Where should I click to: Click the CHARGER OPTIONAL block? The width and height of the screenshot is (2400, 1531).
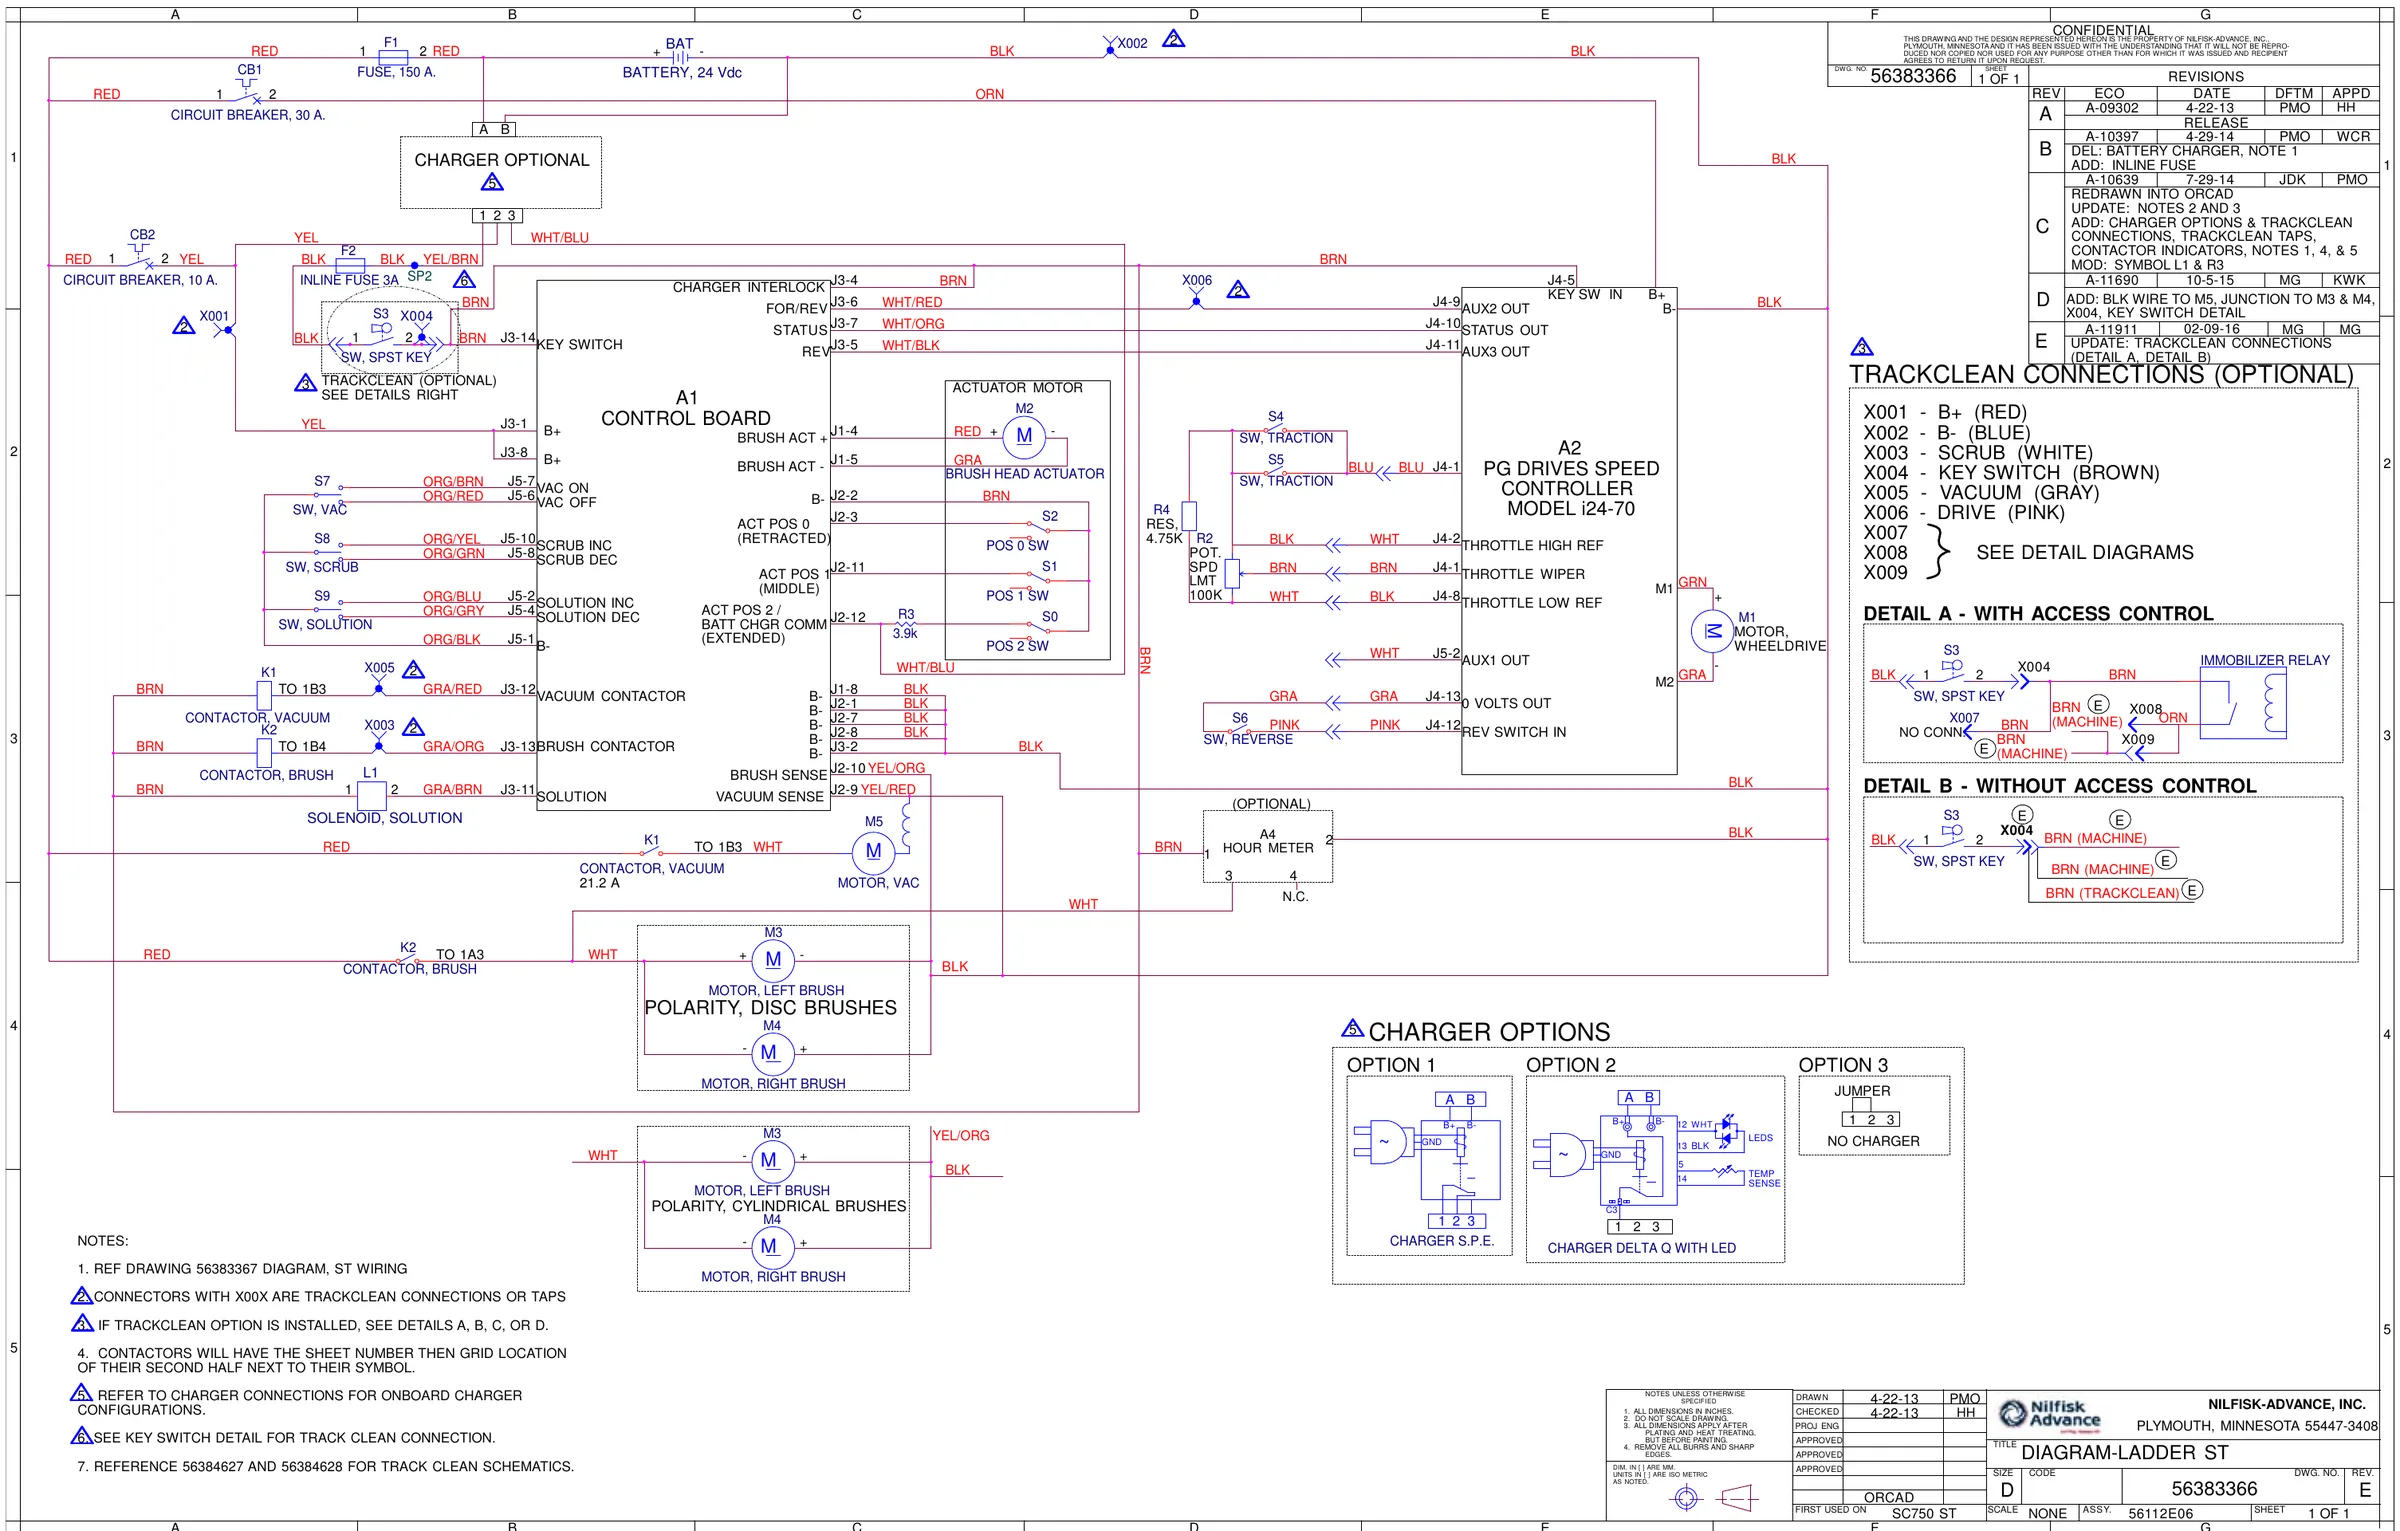click(x=501, y=172)
